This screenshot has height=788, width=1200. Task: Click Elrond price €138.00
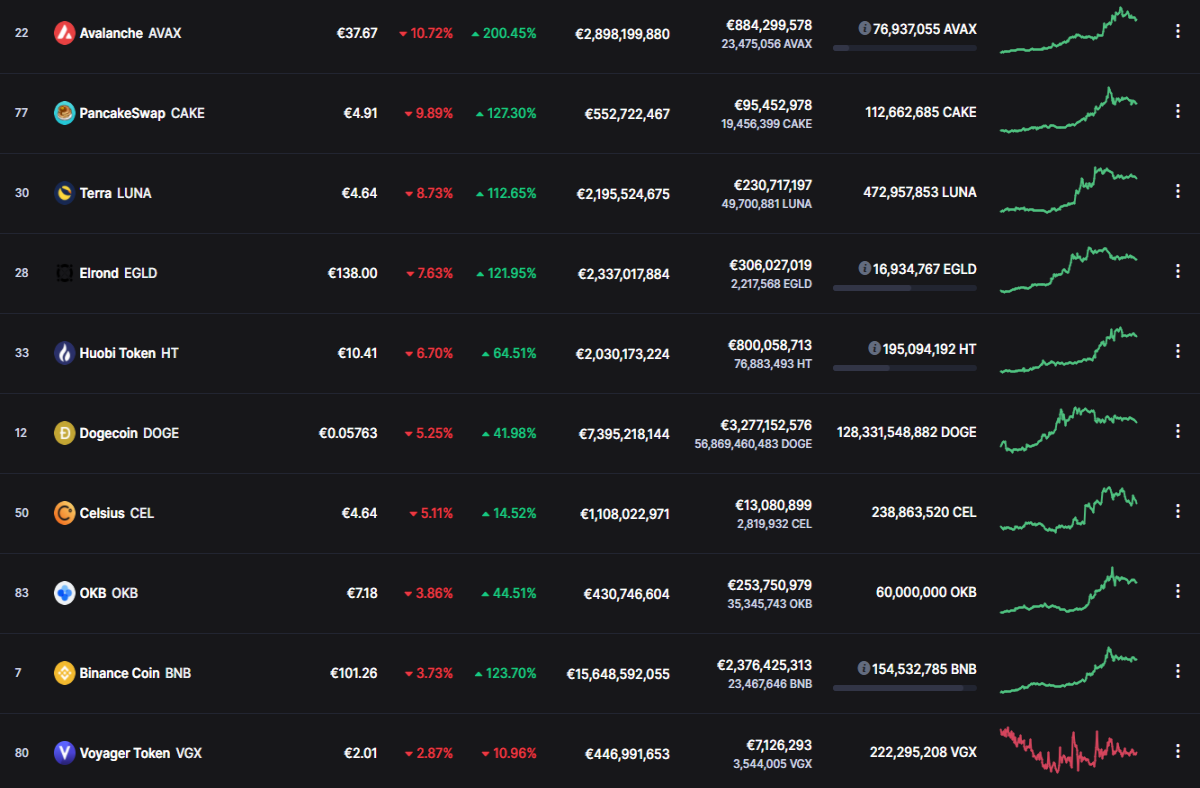tap(352, 273)
